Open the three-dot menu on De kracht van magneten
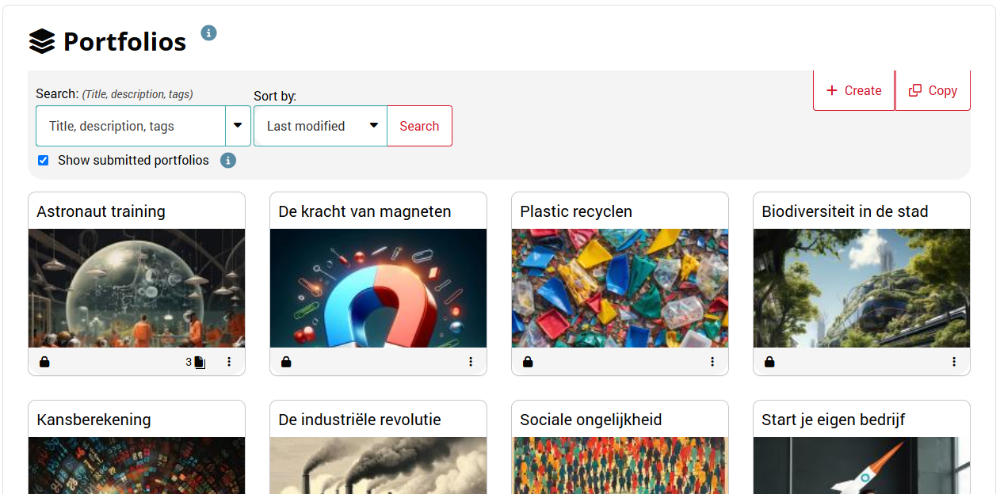1000x494 pixels. point(471,362)
